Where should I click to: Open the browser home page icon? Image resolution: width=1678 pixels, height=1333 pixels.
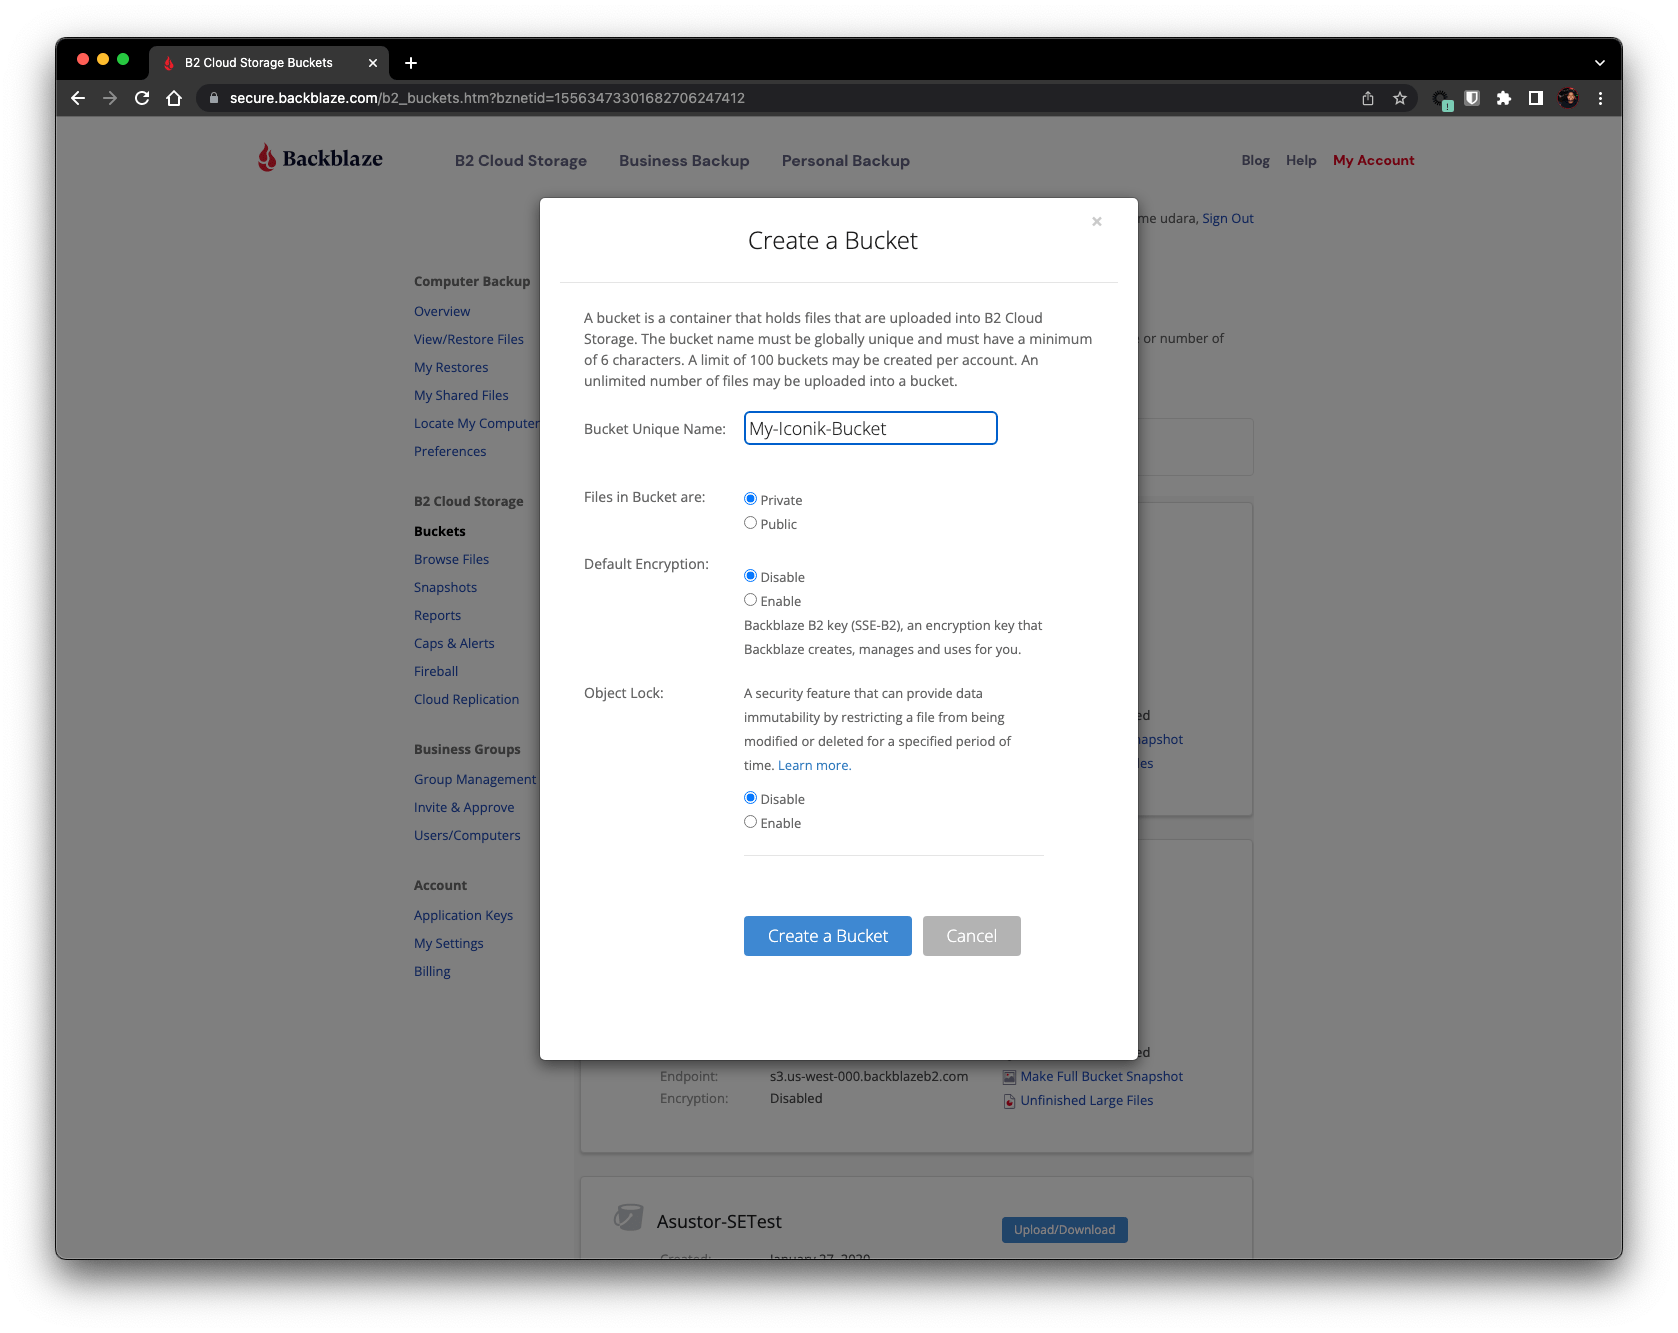(x=175, y=98)
